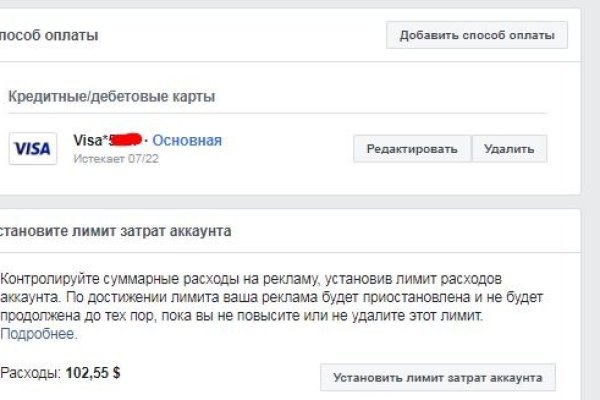
Task: Click the 'Способ оплаты' section title
Action: (50, 36)
